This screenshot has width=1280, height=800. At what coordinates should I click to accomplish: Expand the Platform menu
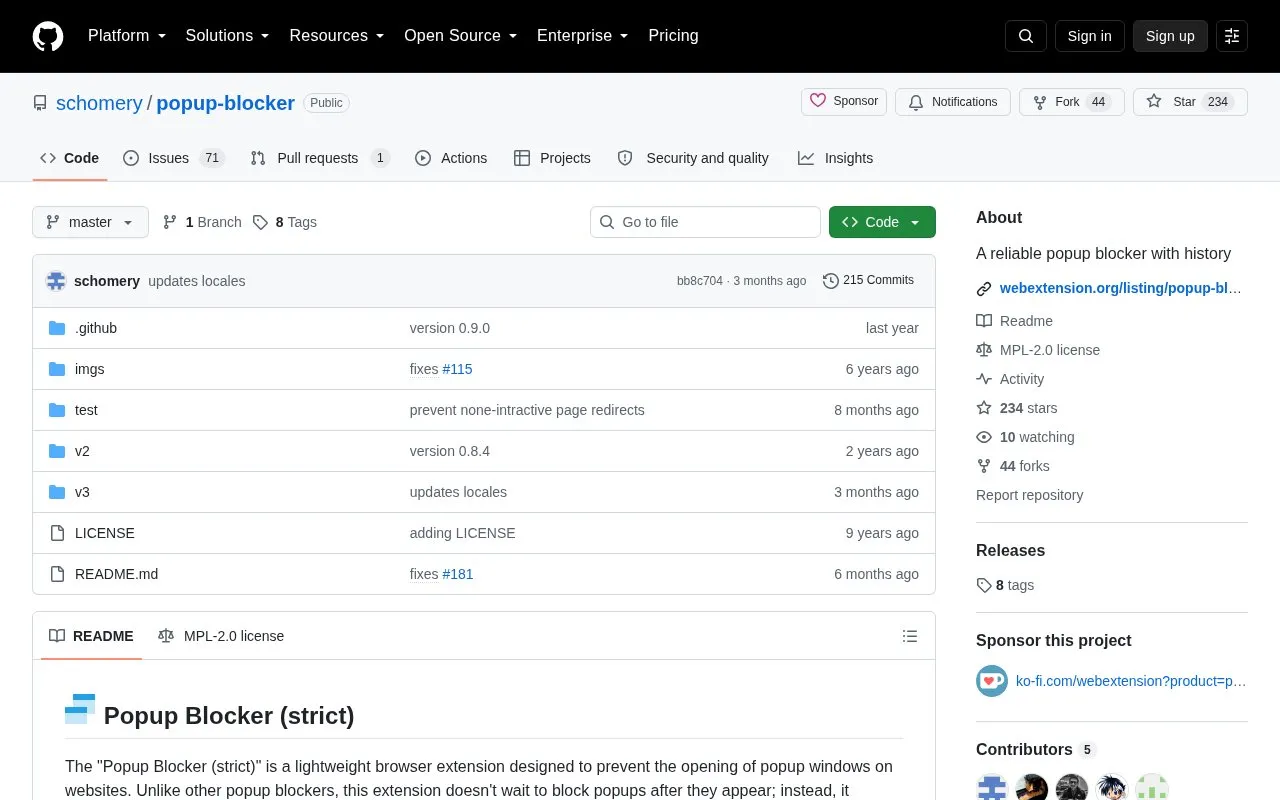(x=127, y=36)
